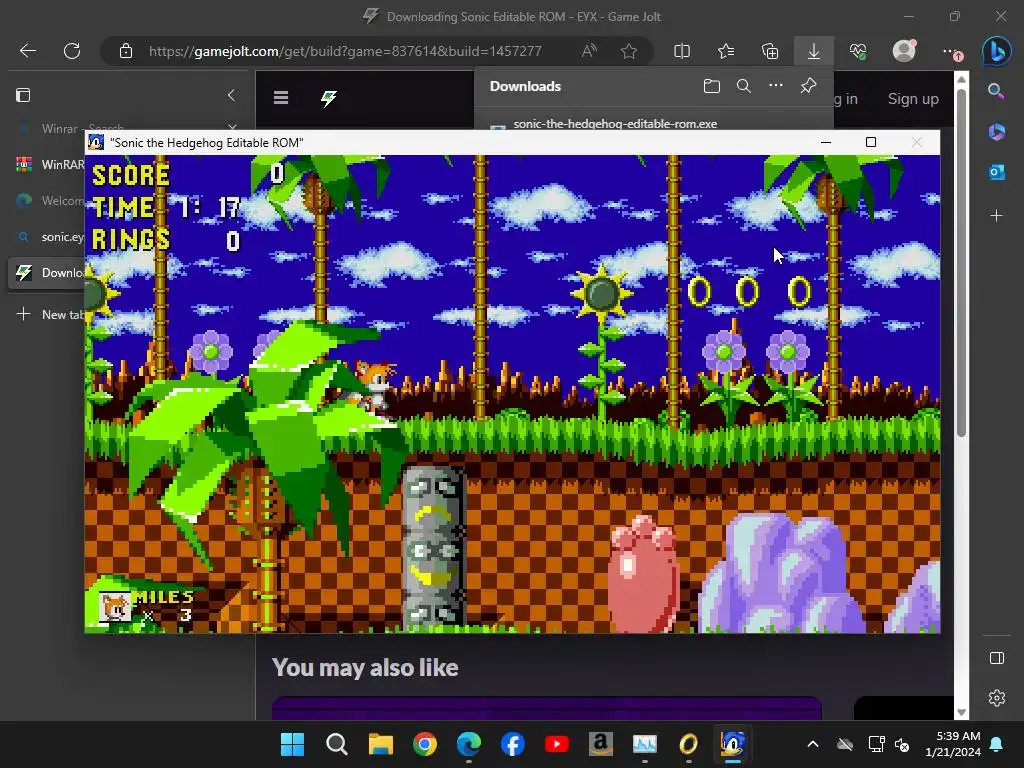The height and width of the screenshot is (768, 1024).
Task: Open the tab actions menu icon
Action: tap(23, 95)
